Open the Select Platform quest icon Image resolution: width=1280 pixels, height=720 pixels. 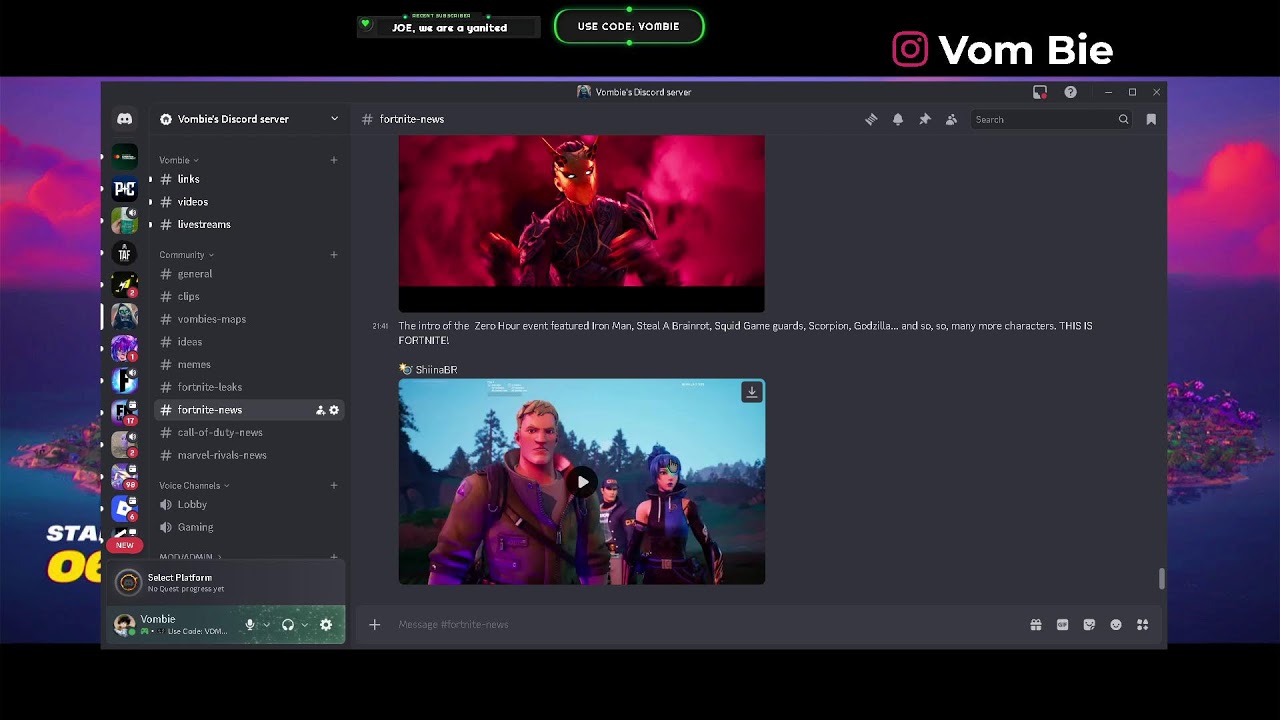(128, 582)
